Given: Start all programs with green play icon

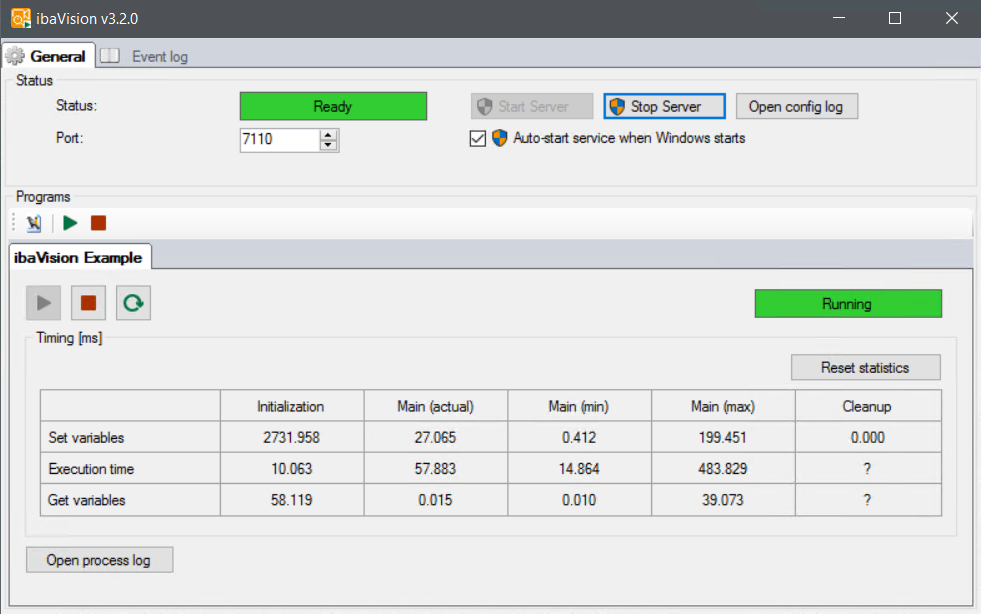Looking at the screenshot, I should coord(70,223).
